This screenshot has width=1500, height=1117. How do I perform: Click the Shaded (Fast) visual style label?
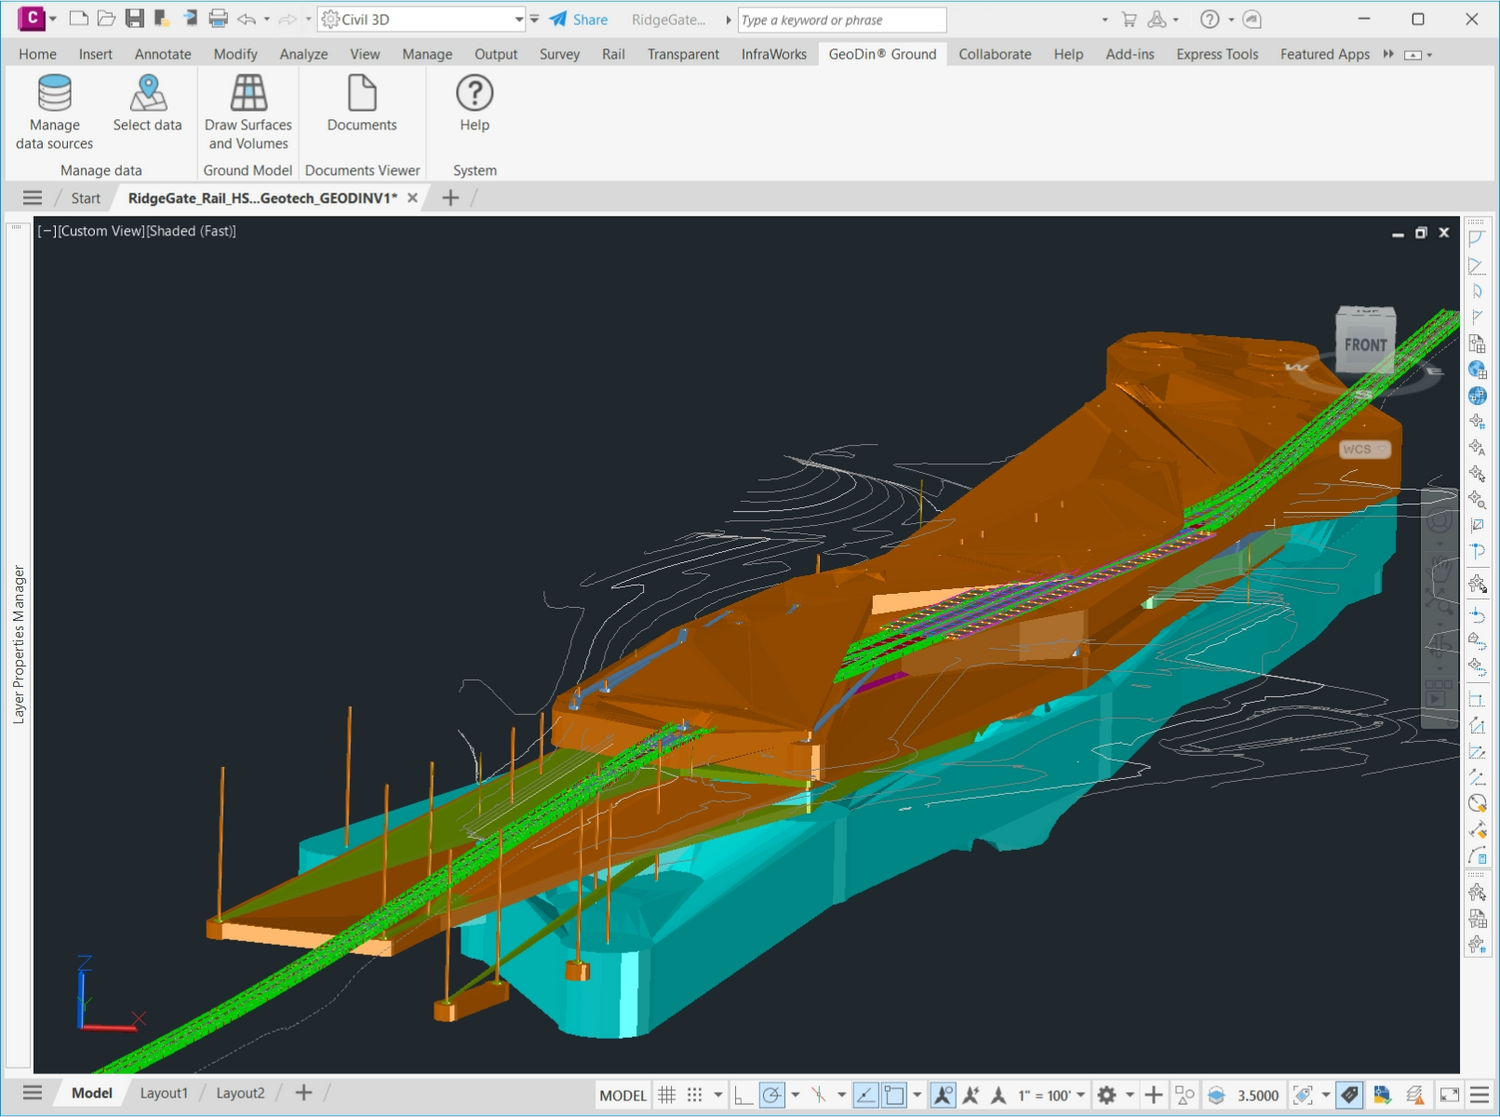pyautogui.click(x=191, y=231)
